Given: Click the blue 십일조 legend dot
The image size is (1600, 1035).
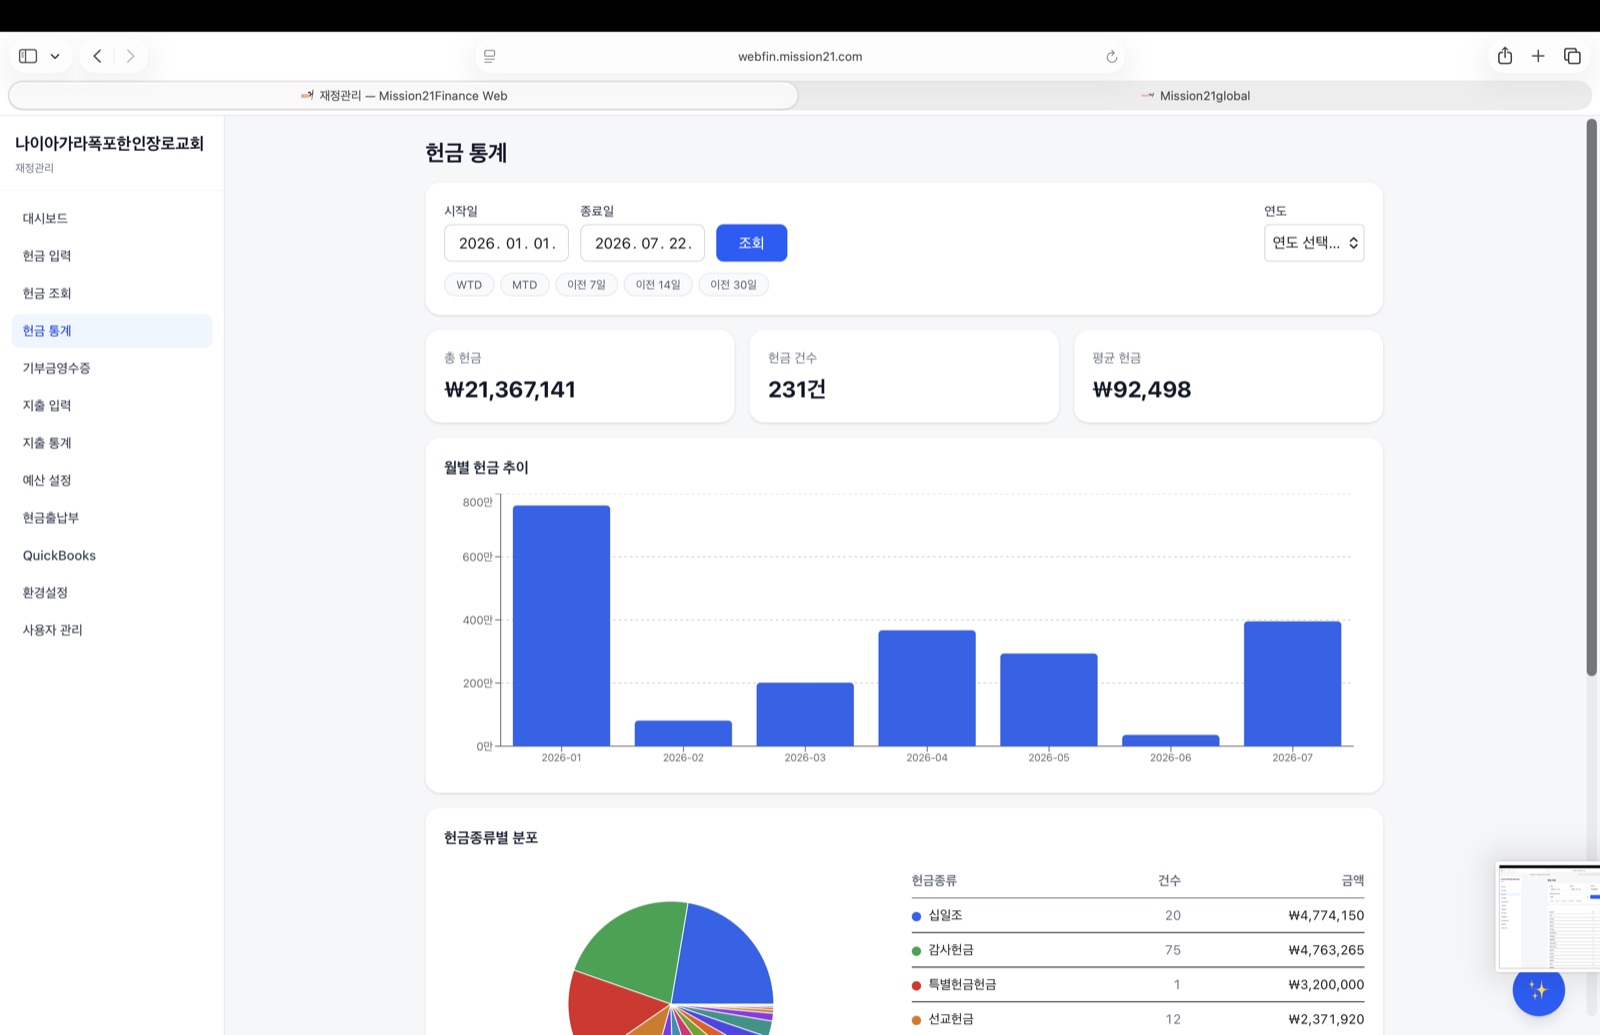Looking at the screenshot, I should click(916, 916).
